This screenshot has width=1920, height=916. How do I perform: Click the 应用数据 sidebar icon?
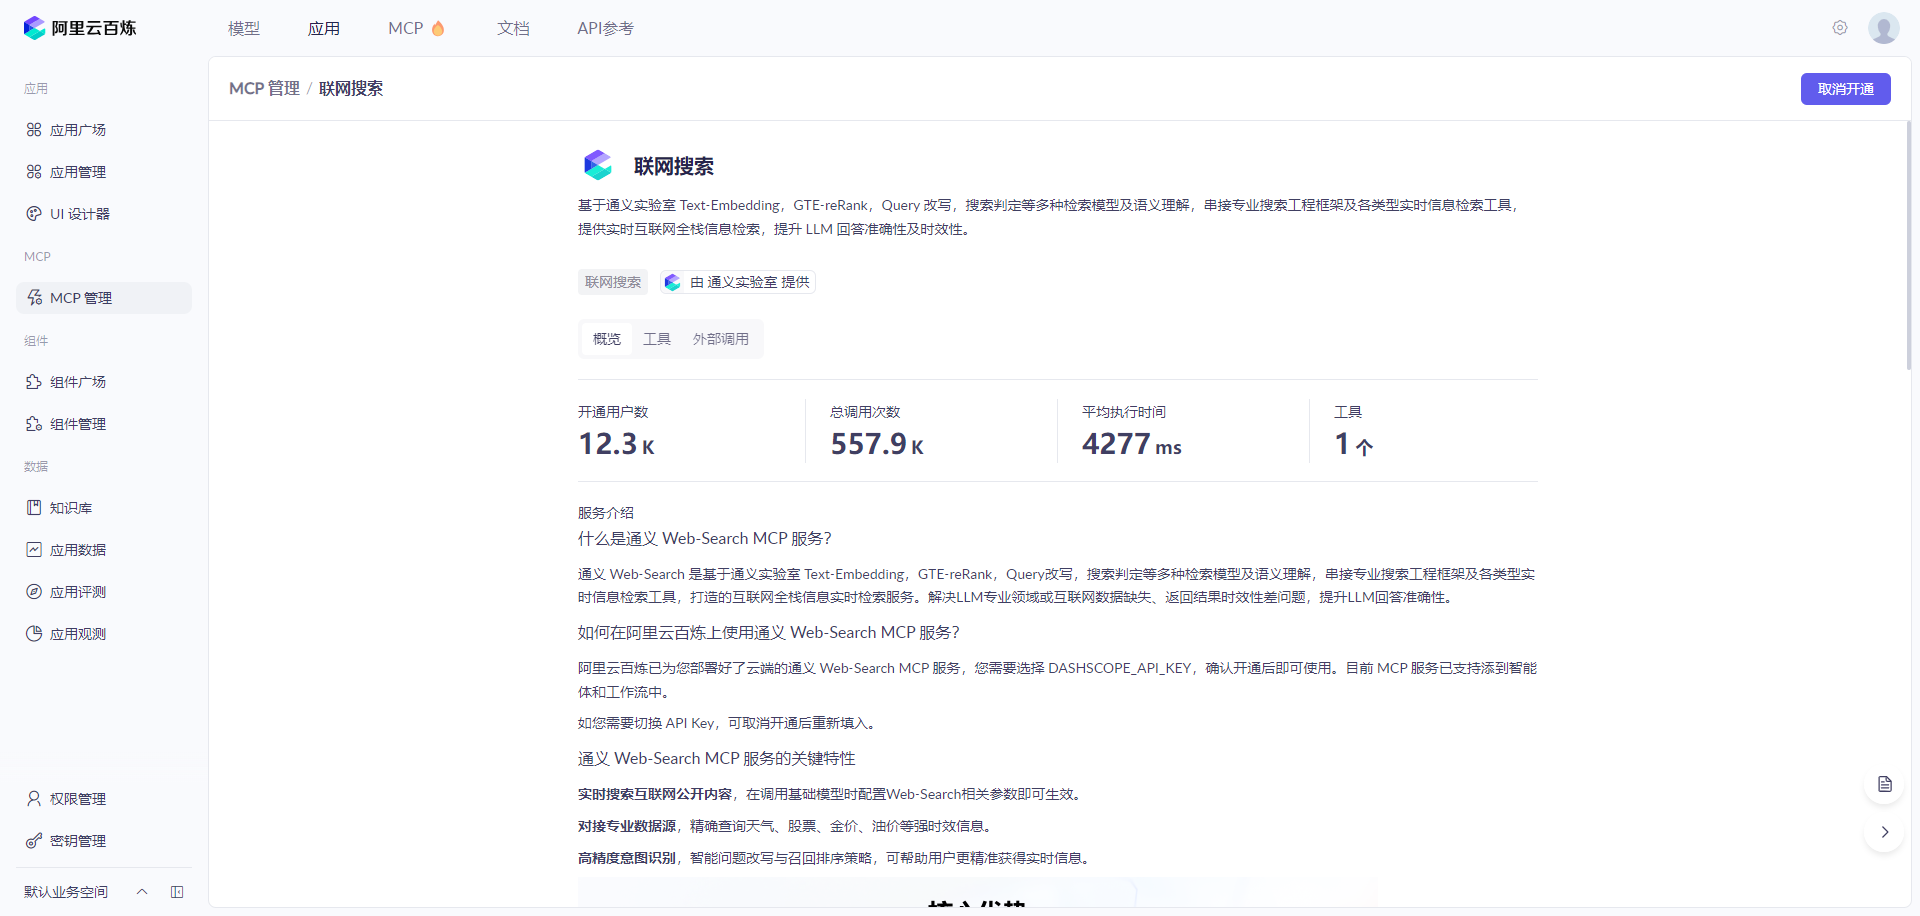pos(34,550)
